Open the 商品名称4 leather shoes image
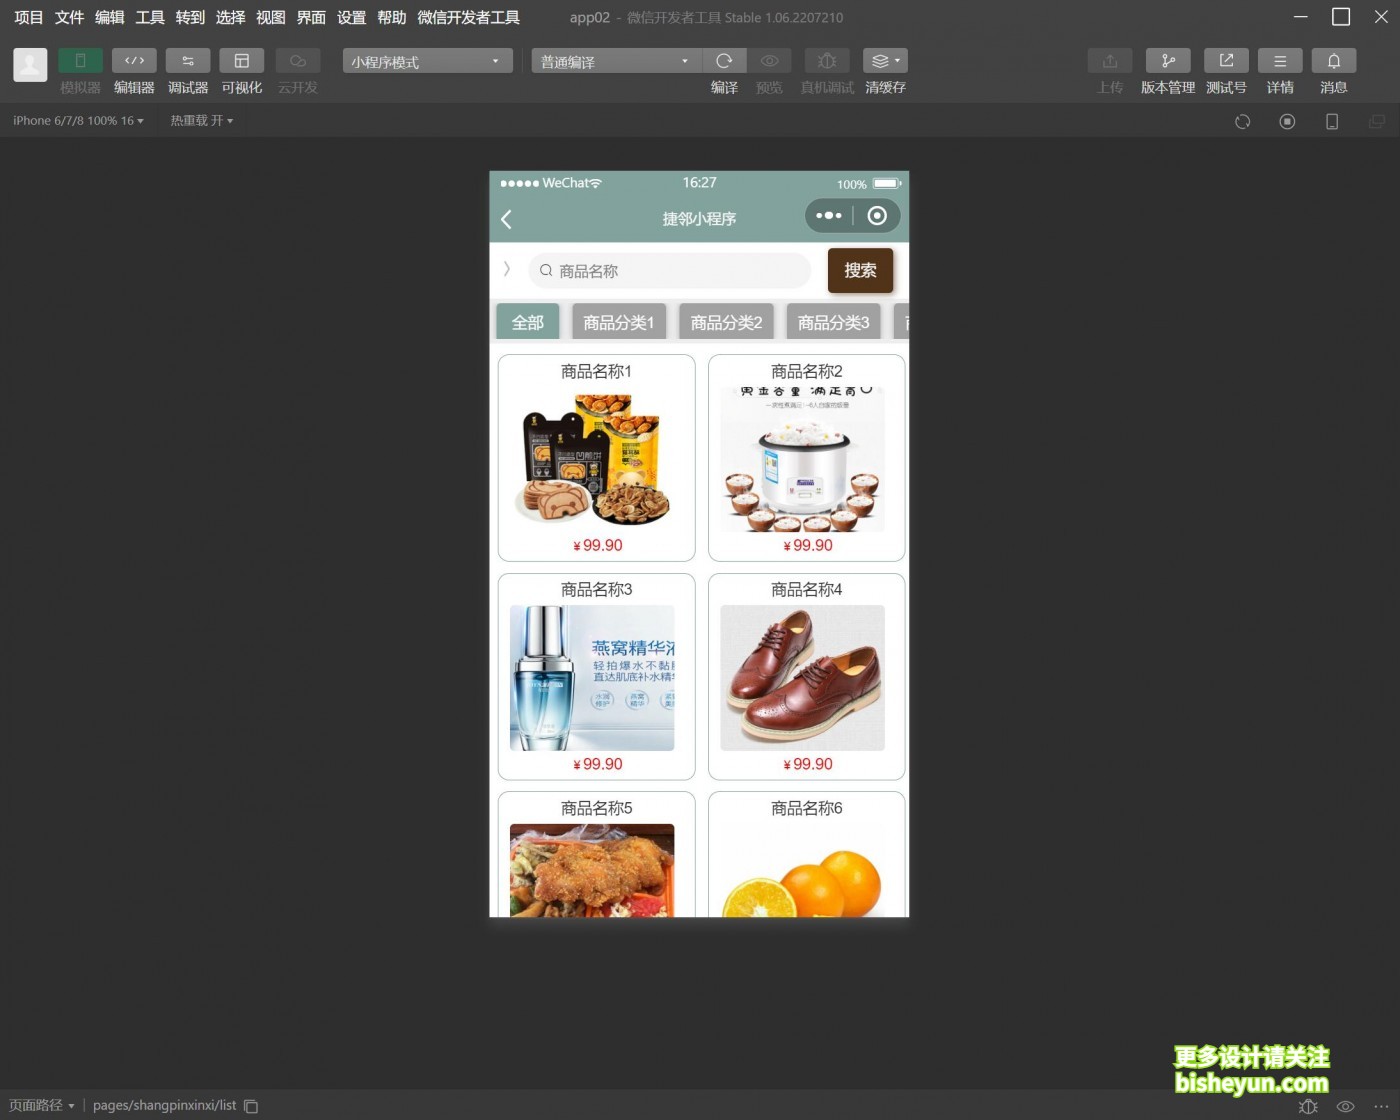Viewport: 1400px width, 1120px height. tap(802, 678)
